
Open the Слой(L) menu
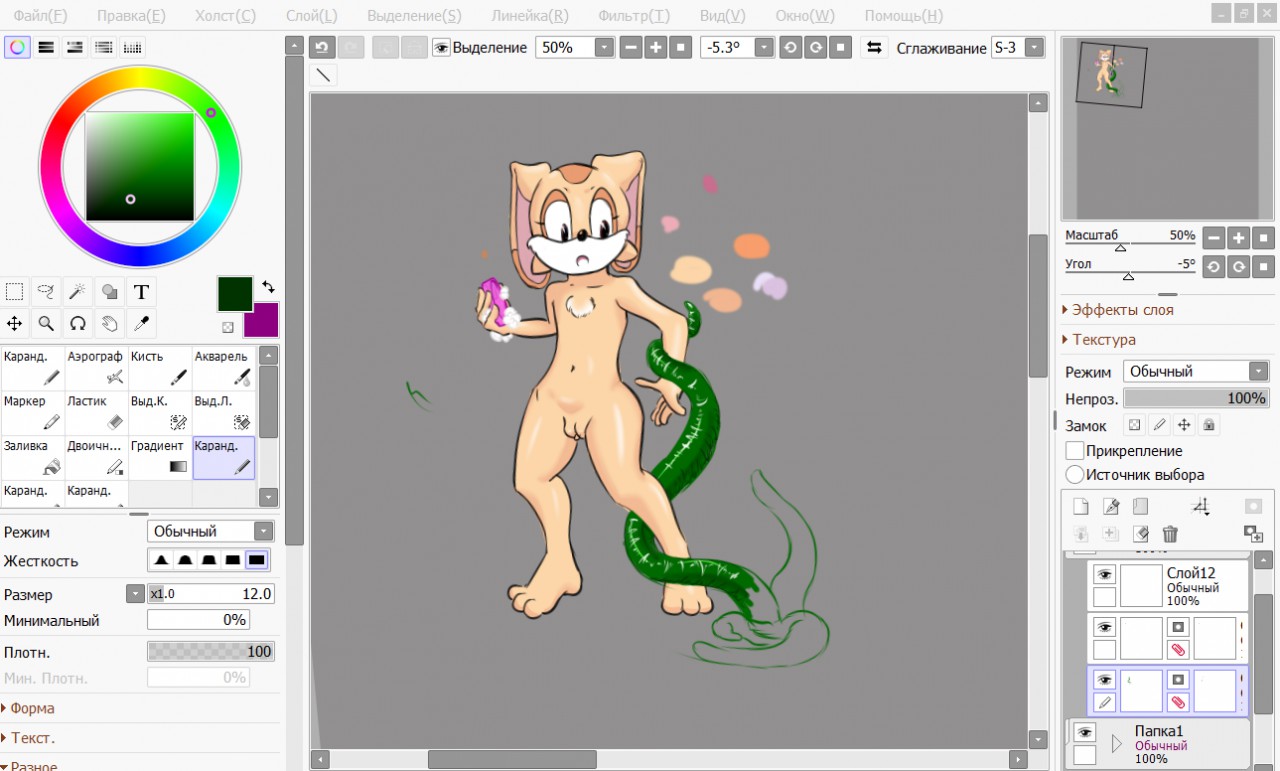311,16
